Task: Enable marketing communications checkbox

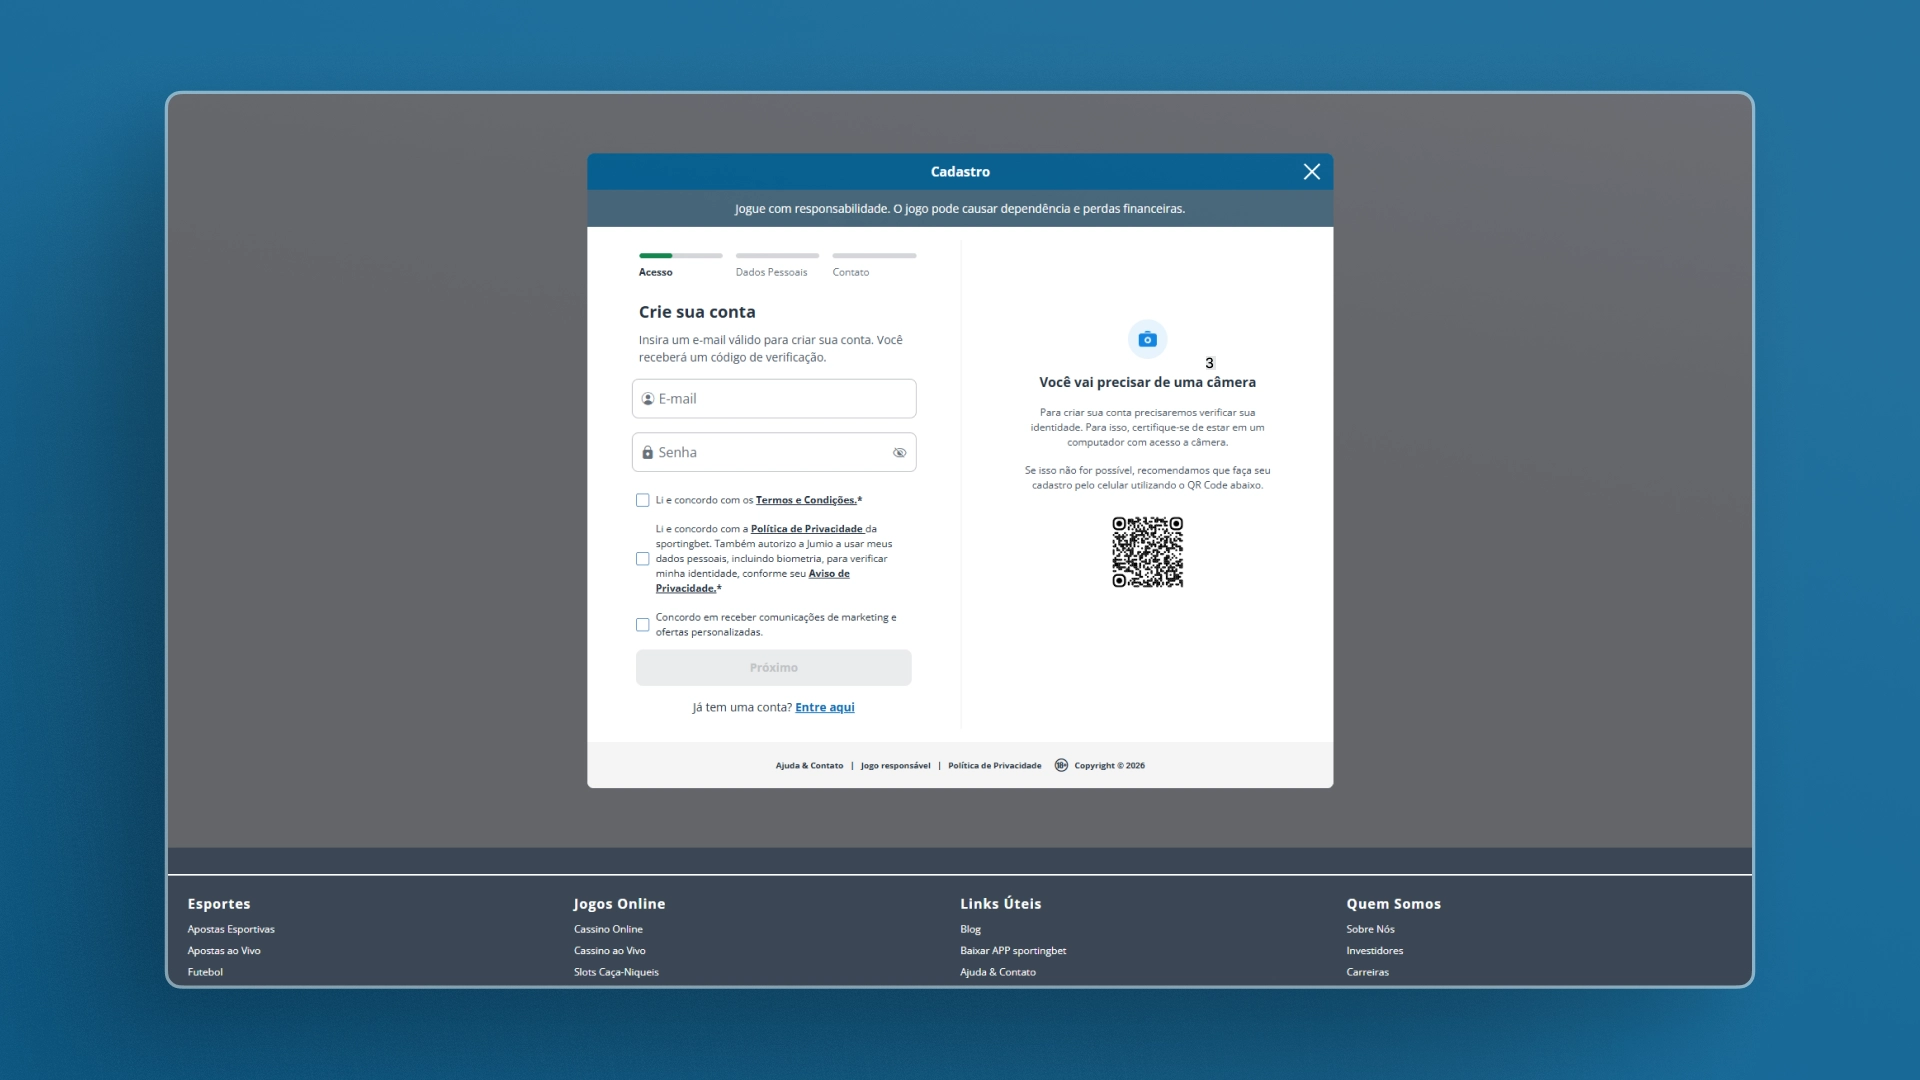Action: click(x=642, y=625)
